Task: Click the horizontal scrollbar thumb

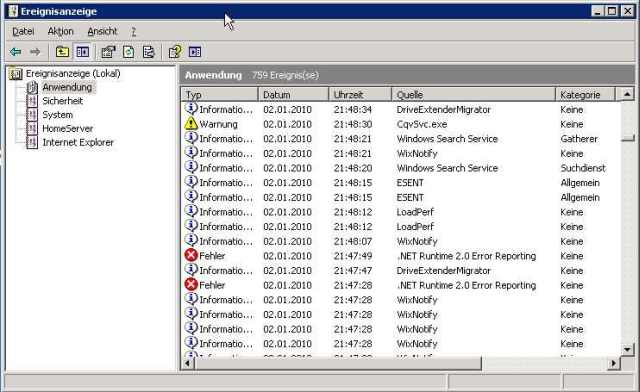Action: pyautogui.click(x=338, y=363)
